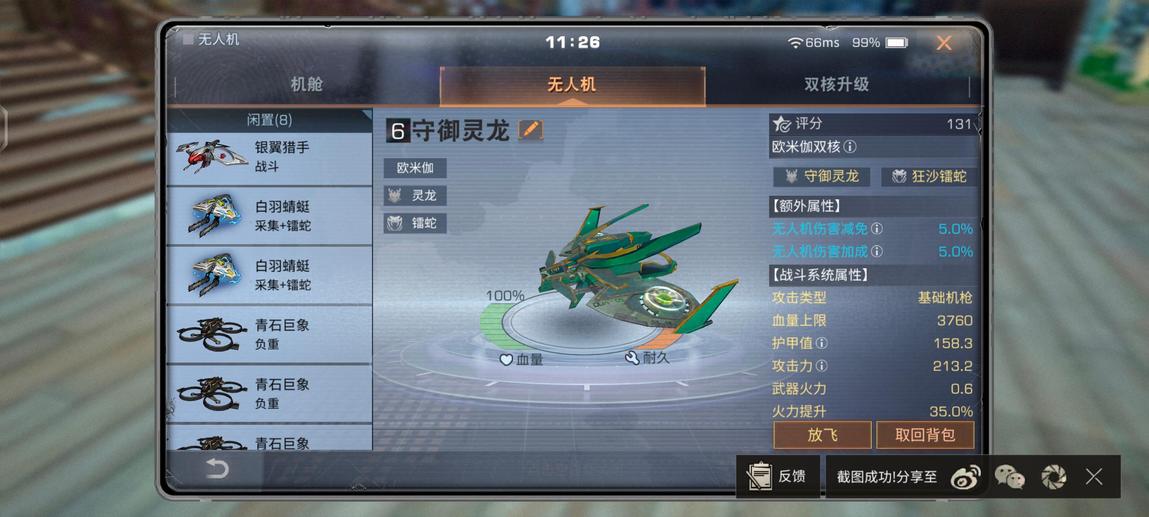The image size is (1149, 517).
Task: Select the 守御灵龙 core option
Action: pyautogui.click(x=821, y=176)
